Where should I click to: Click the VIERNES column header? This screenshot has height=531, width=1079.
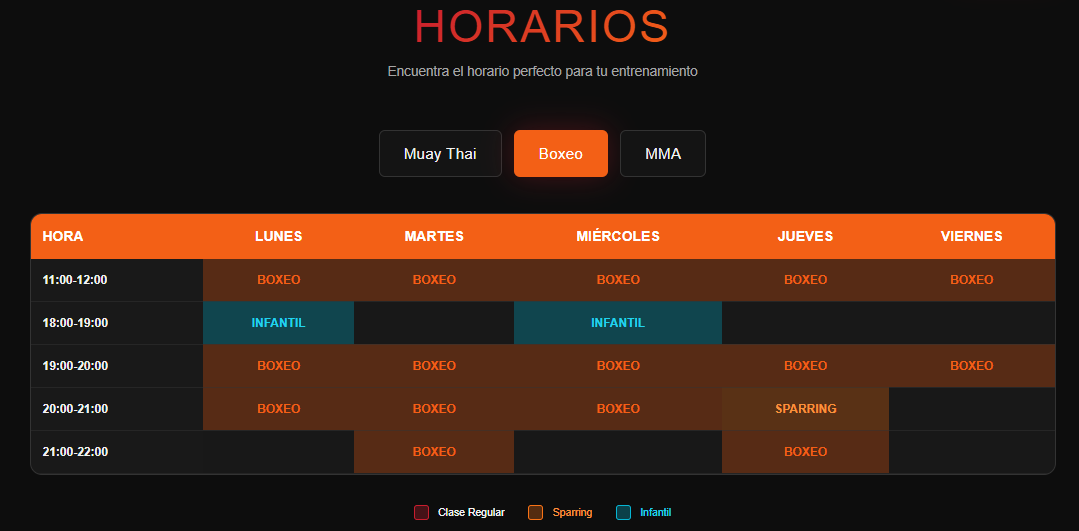972,237
